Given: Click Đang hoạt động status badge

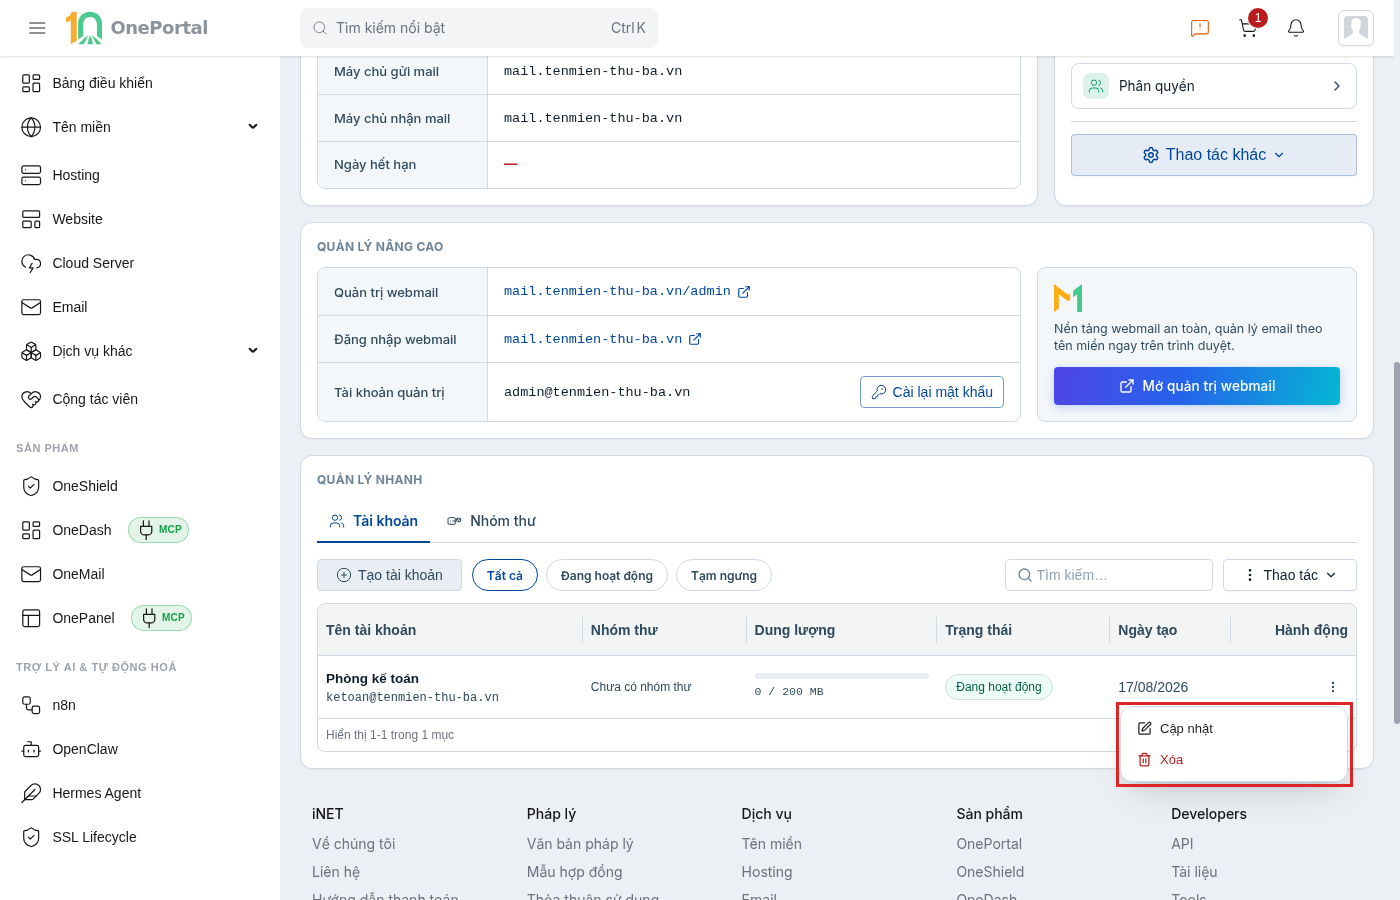Looking at the screenshot, I should tap(999, 687).
